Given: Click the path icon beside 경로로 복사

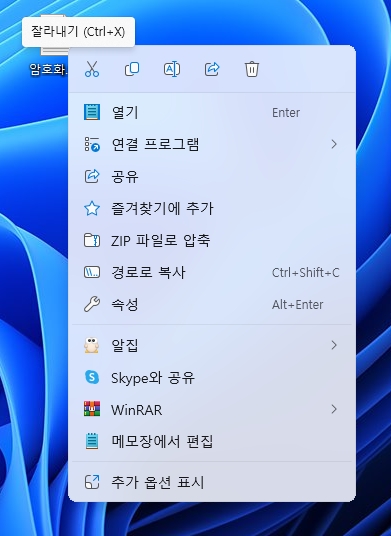Looking at the screenshot, I should pos(92,272).
